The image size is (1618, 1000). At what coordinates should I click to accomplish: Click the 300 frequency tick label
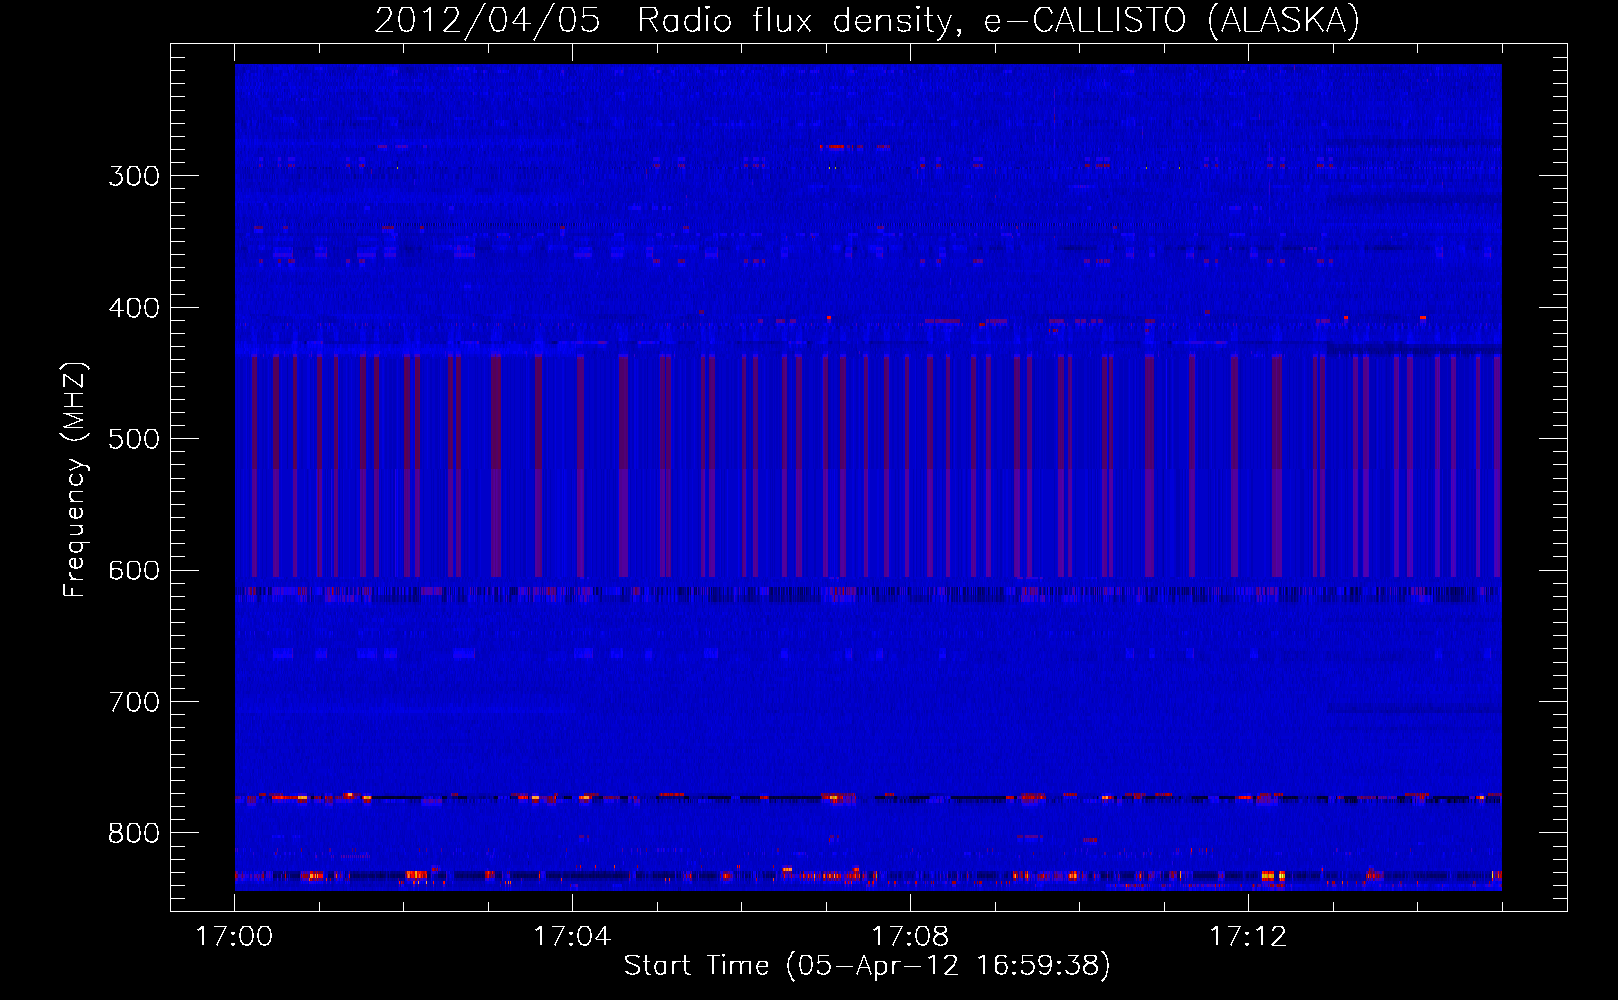[x=134, y=176]
